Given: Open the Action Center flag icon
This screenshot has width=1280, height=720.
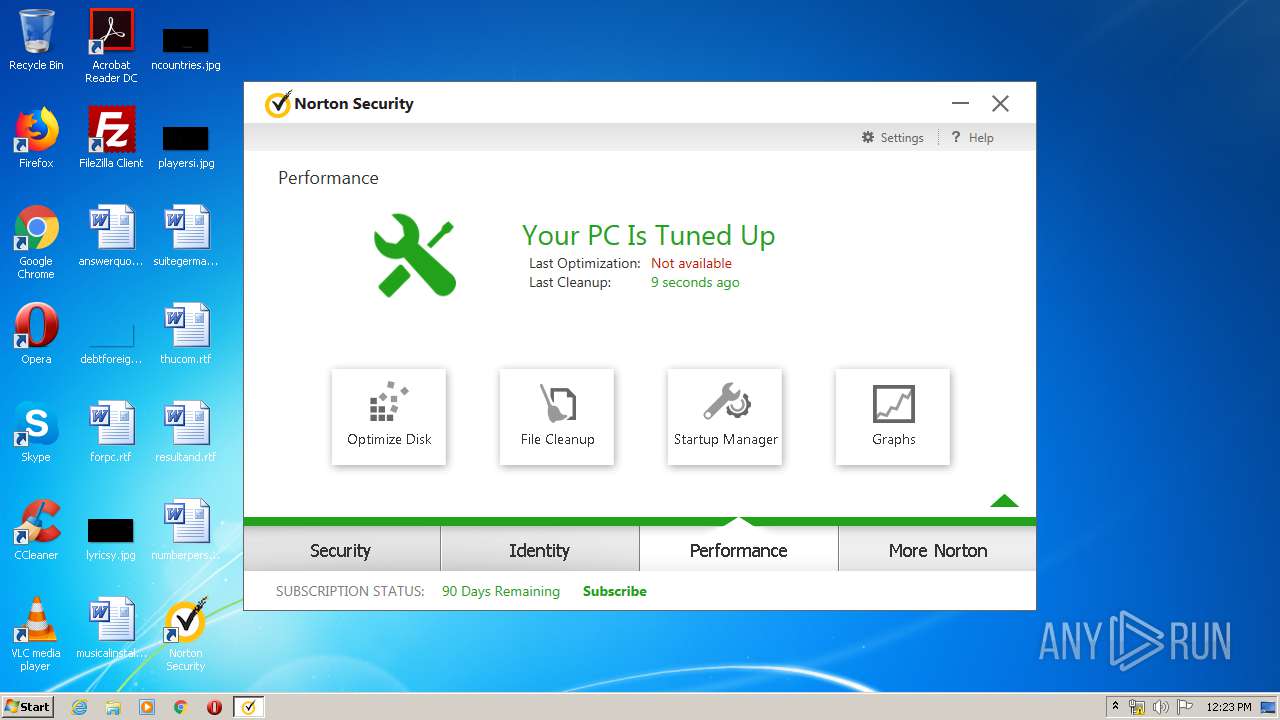Looking at the screenshot, I should (1184, 707).
